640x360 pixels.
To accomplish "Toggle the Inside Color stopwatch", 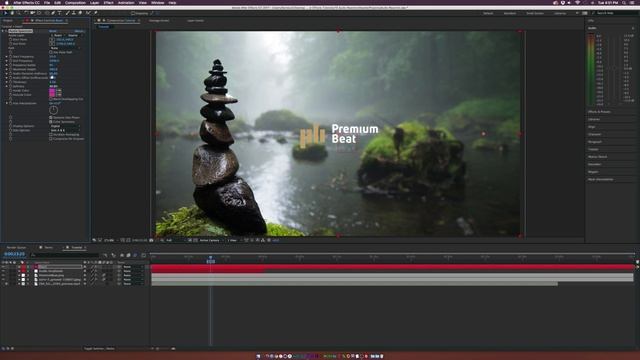I will [11, 91].
